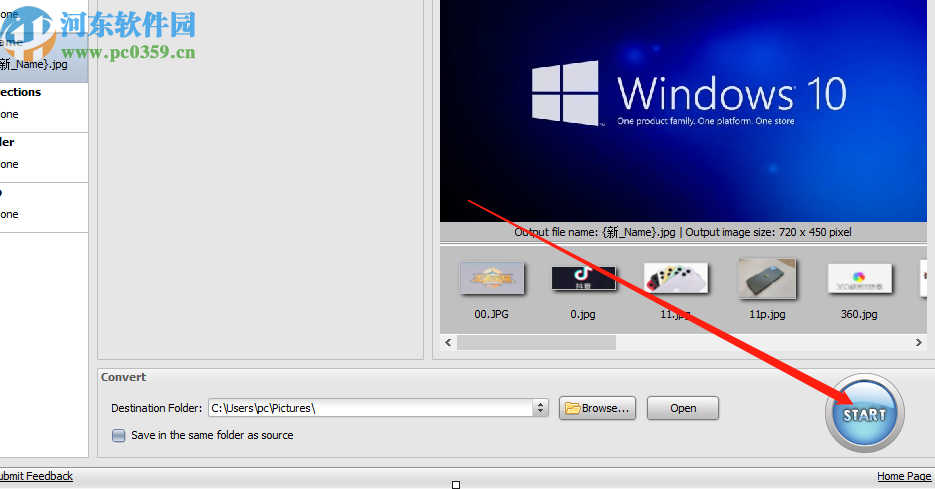Open the Destination Folder dropdown arrows
This screenshot has height=489, width=935.
540,408
